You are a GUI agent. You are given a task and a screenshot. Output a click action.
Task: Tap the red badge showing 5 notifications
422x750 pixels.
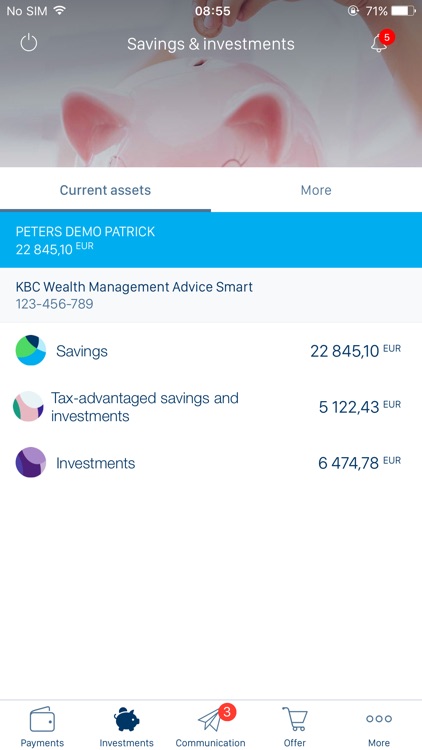tap(387, 36)
